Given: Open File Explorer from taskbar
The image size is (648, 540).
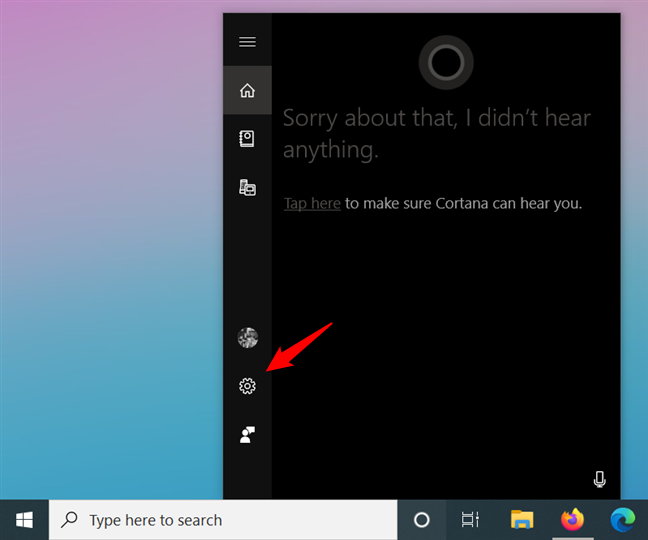Looking at the screenshot, I should [522, 519].
